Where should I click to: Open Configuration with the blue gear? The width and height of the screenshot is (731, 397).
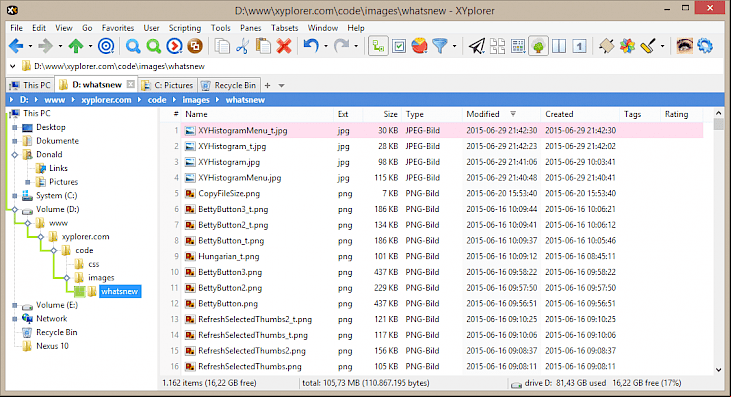705,46
